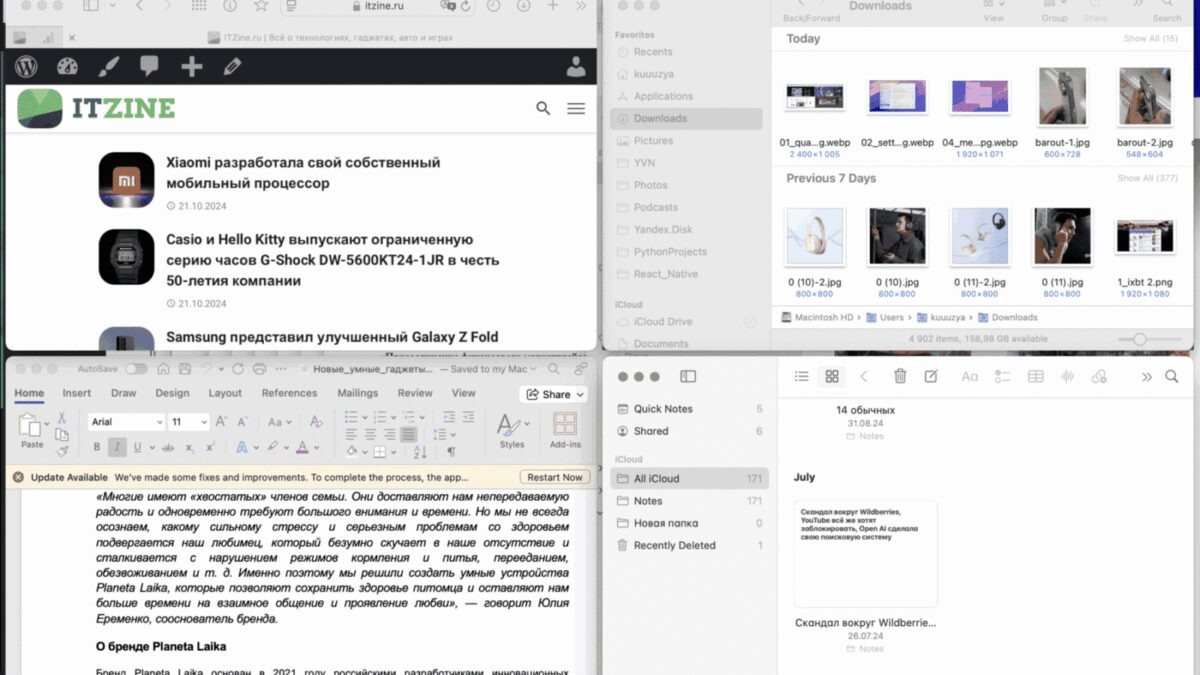Open the Arial font name dropdown
The image size is (1200, 675).
click(126, 422)
